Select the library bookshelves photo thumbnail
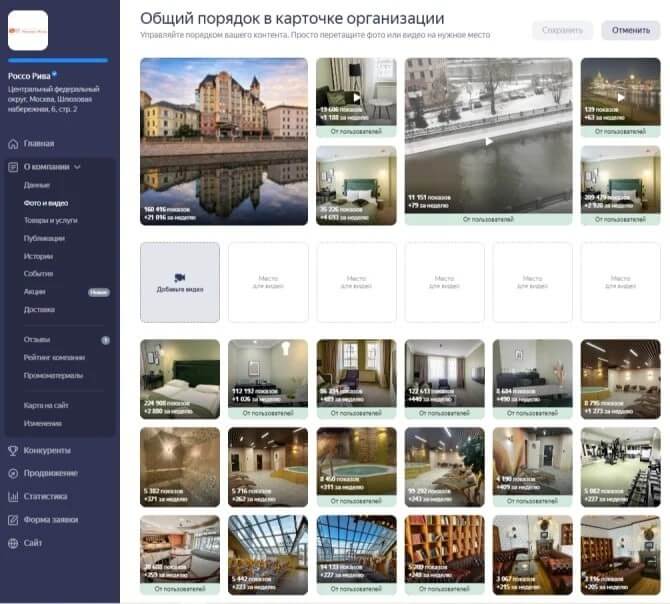The image size is (670, 604). (x=444, y=554)
